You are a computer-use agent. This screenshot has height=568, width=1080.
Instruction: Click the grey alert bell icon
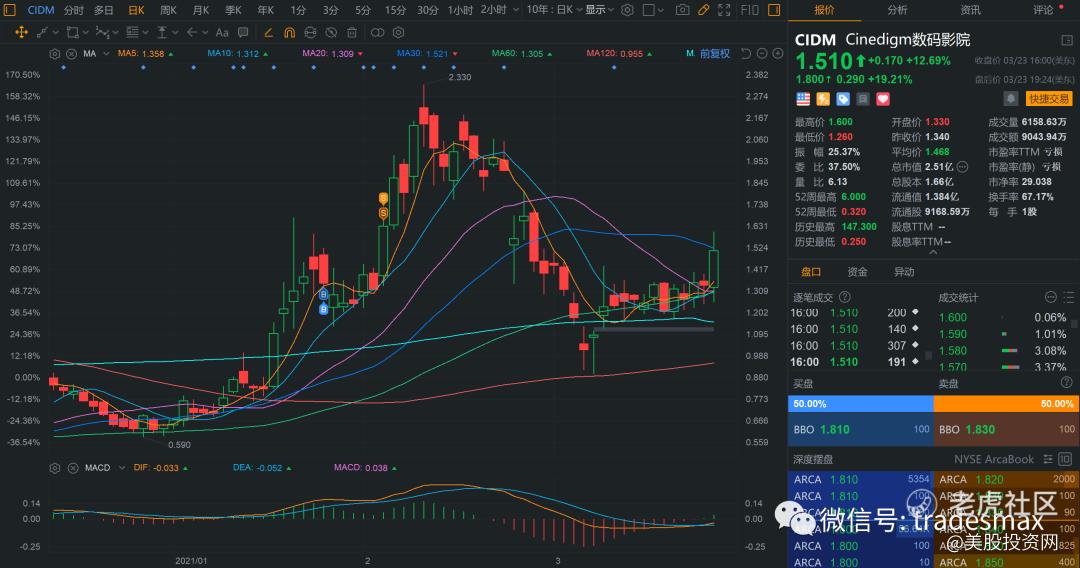pyautogui.click(x=1010, y=98)
